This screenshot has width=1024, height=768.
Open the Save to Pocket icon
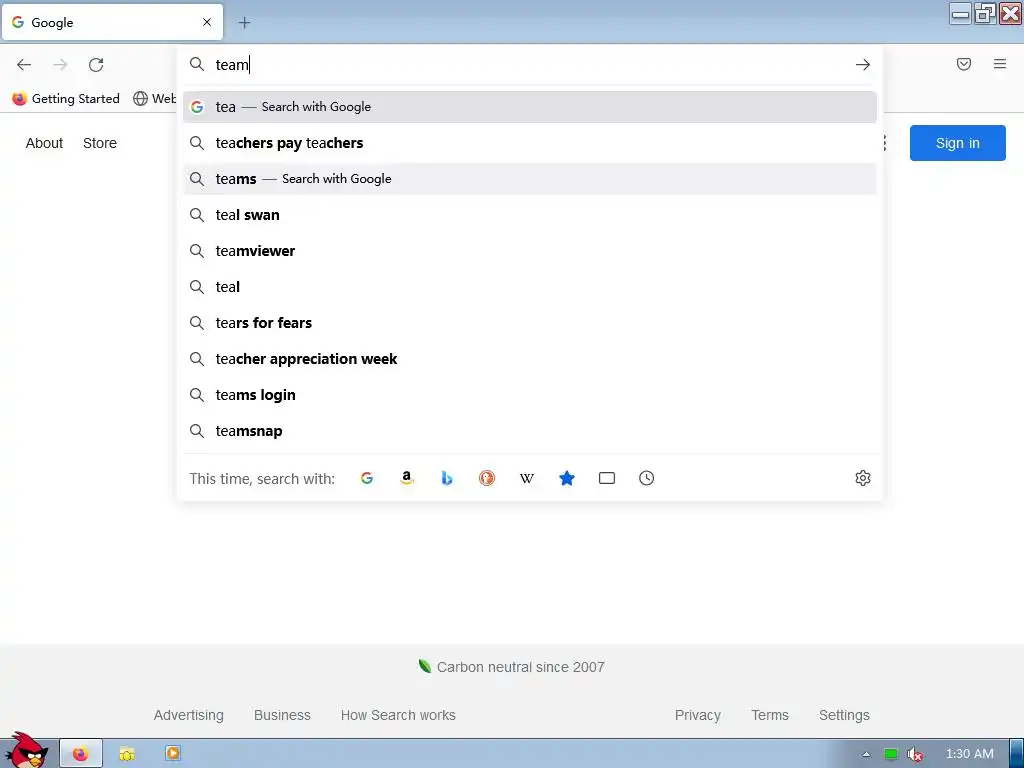coord(964,64)
